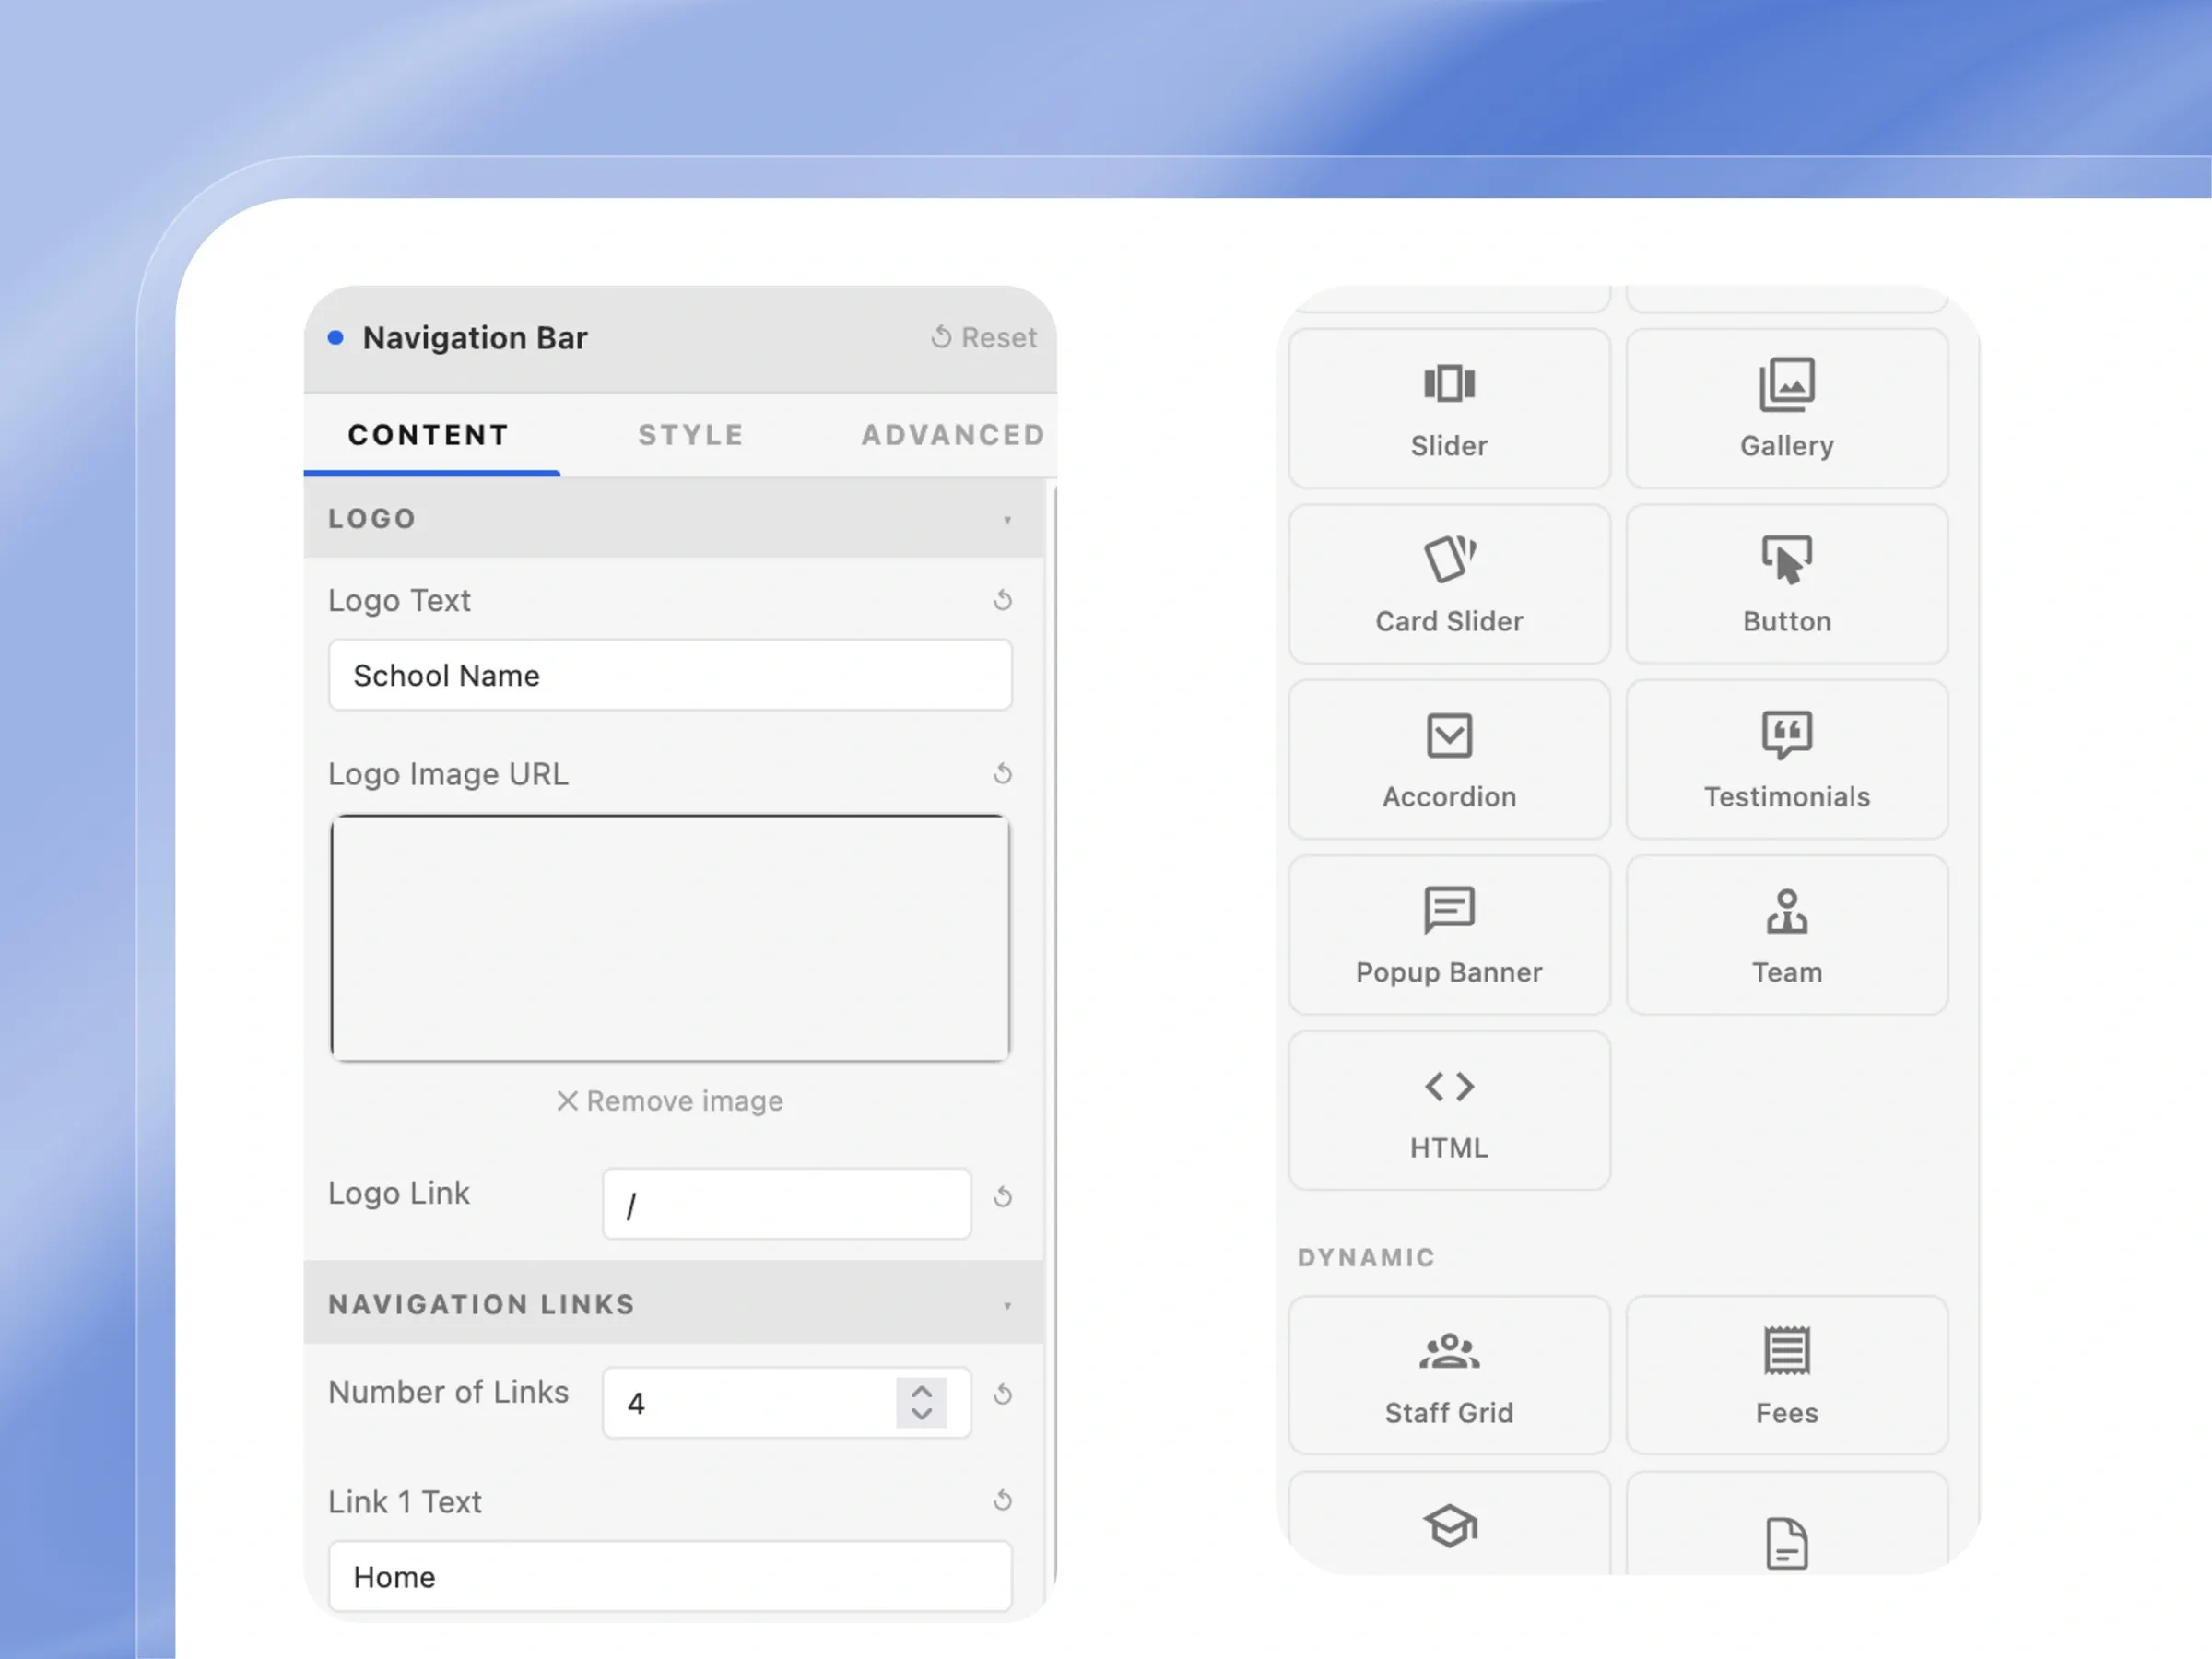Add the Slider widget

pyautogui.click(x=1449, y=409)
